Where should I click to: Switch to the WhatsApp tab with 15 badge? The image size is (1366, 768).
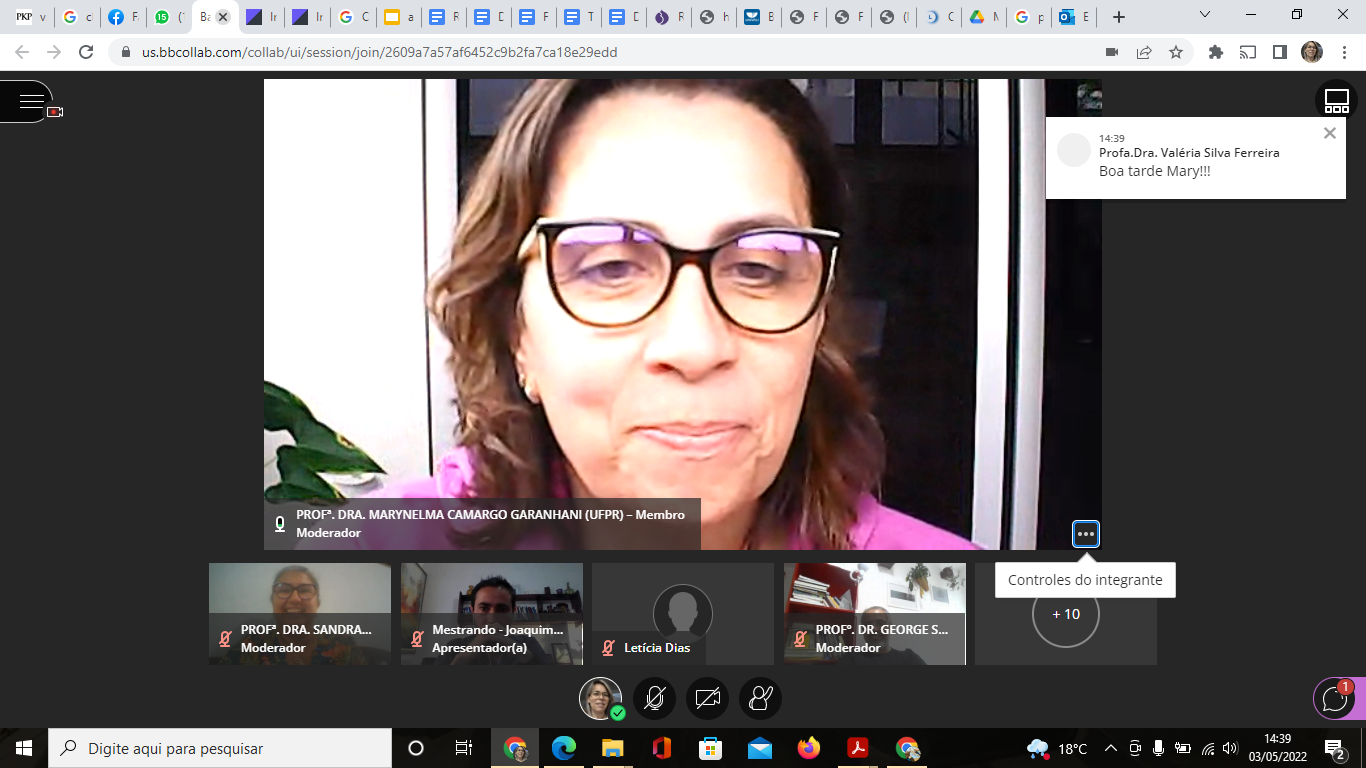coord(168,17)
